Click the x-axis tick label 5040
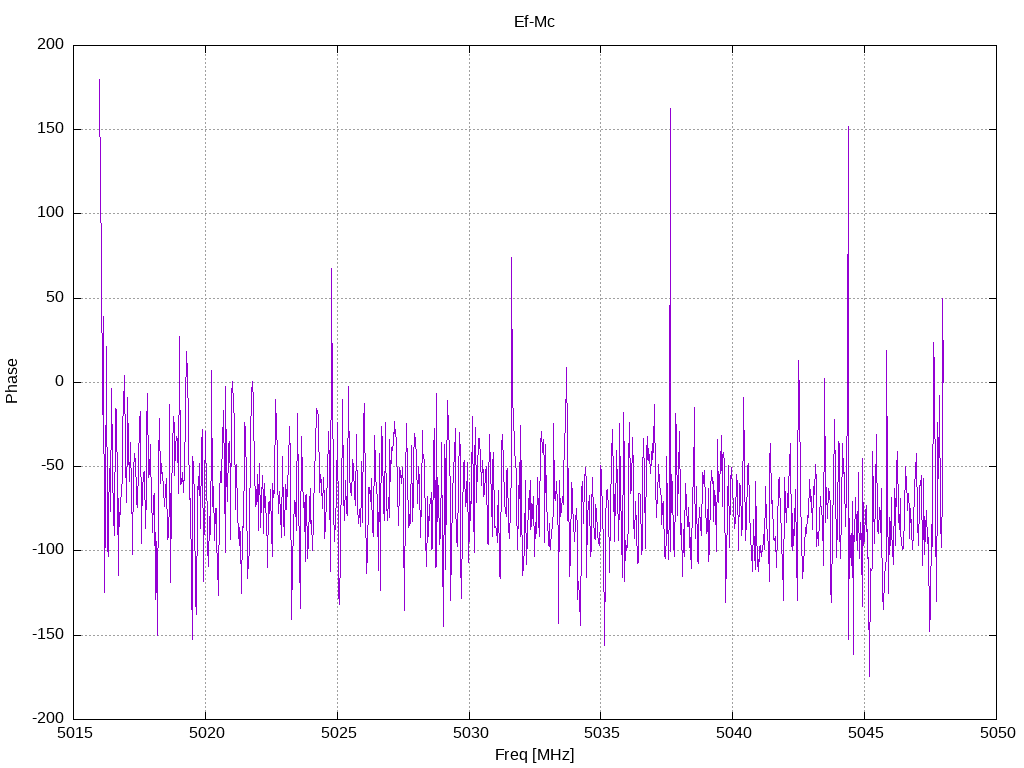Viewport: 1024px width, 768px height. tap(733, 733)
